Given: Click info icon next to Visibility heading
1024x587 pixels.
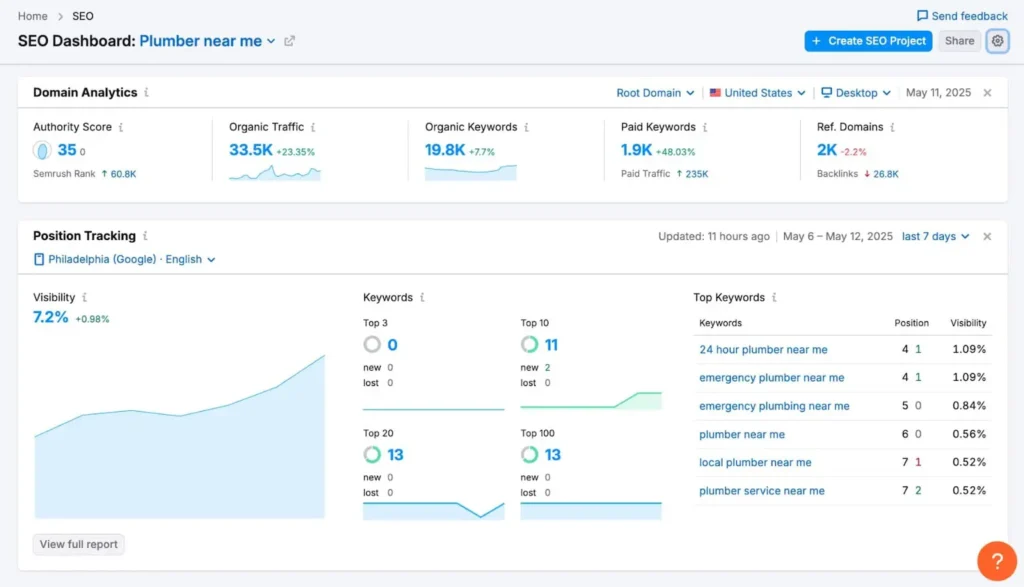Looking at the screenshot, I should tap(84, 298).
